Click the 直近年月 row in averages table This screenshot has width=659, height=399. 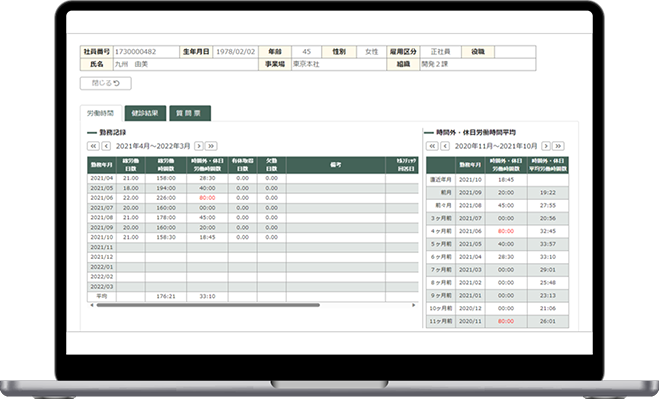tap(497, 180)
